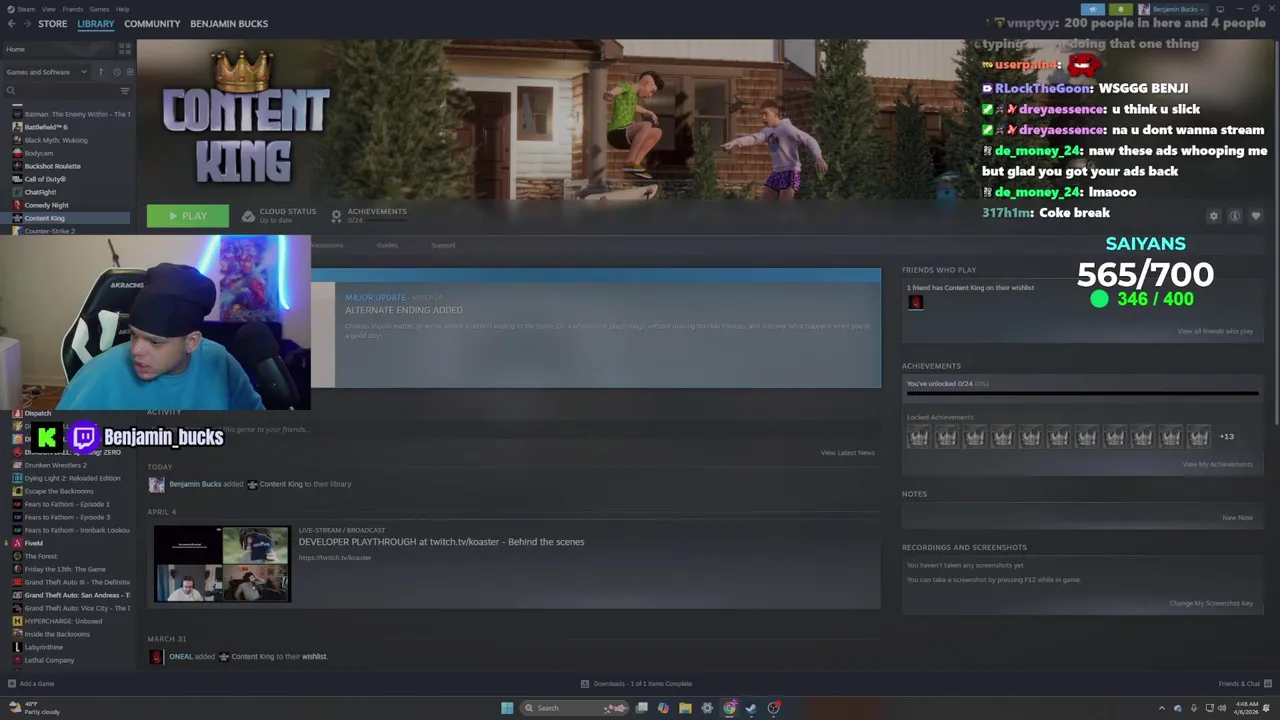Open Developer Playthrough broadcast thumbnail
The height and width of the screenshot is (720, 1280).
click(x=222, y=564)
